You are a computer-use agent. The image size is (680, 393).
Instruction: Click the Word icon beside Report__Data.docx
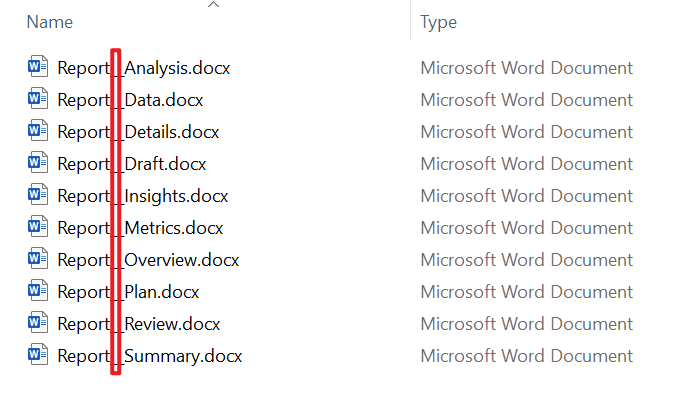pyautogui.click(x=38, y=98)
